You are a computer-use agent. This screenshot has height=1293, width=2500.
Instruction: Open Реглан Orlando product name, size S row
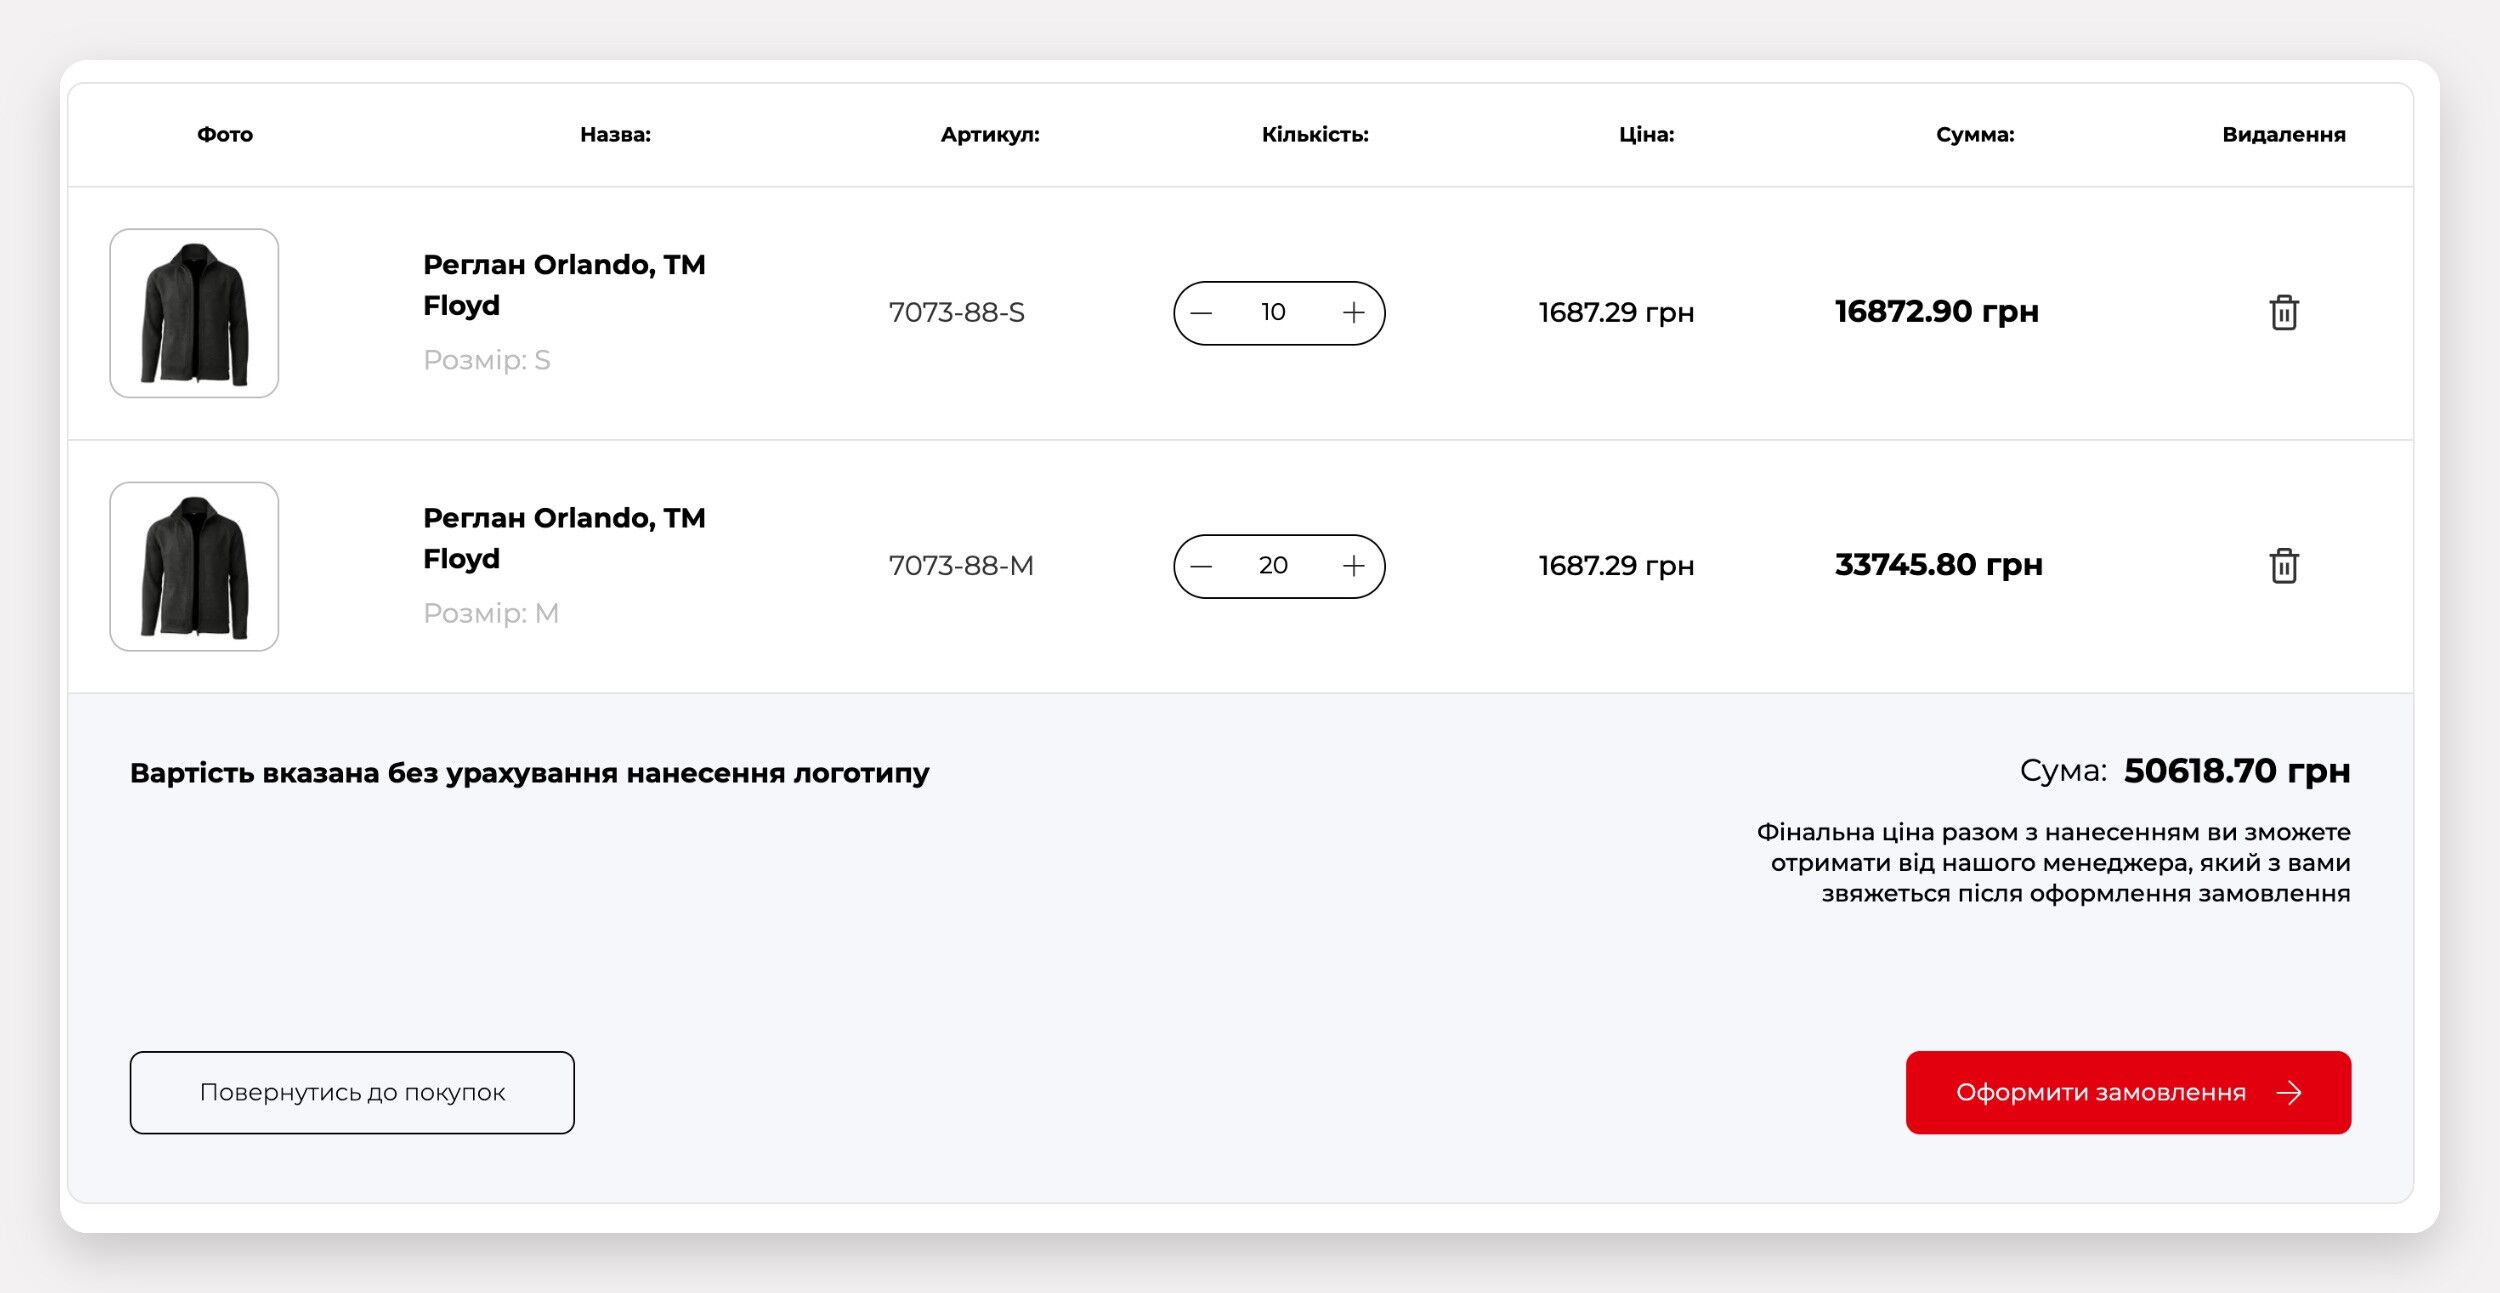(x=564, y=285)
